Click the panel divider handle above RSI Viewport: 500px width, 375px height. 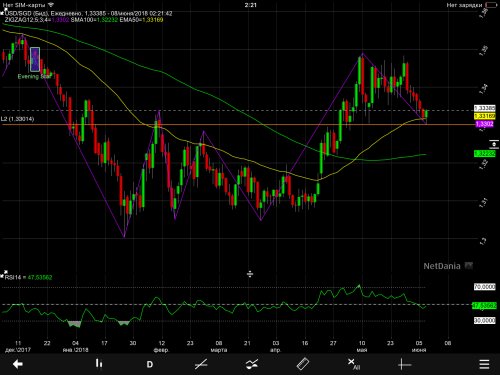click(x=250, y=274)
